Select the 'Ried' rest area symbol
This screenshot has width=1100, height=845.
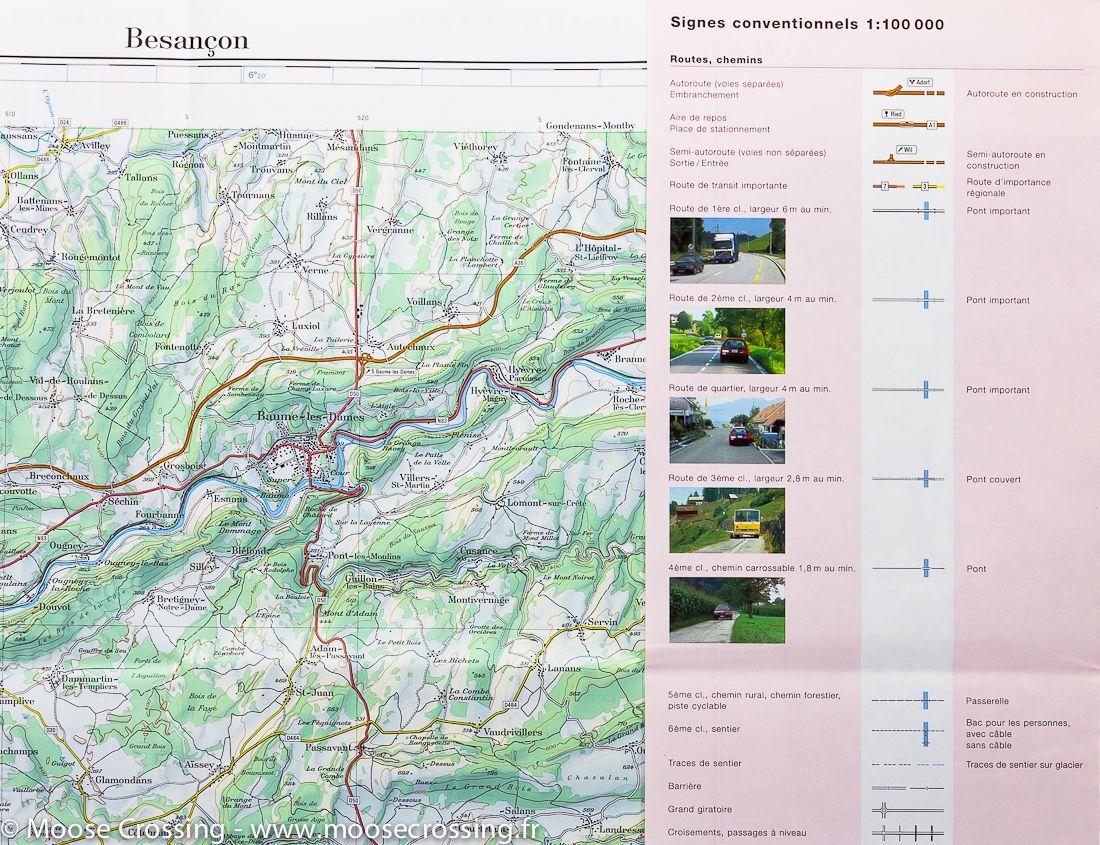tap(893, 113)
